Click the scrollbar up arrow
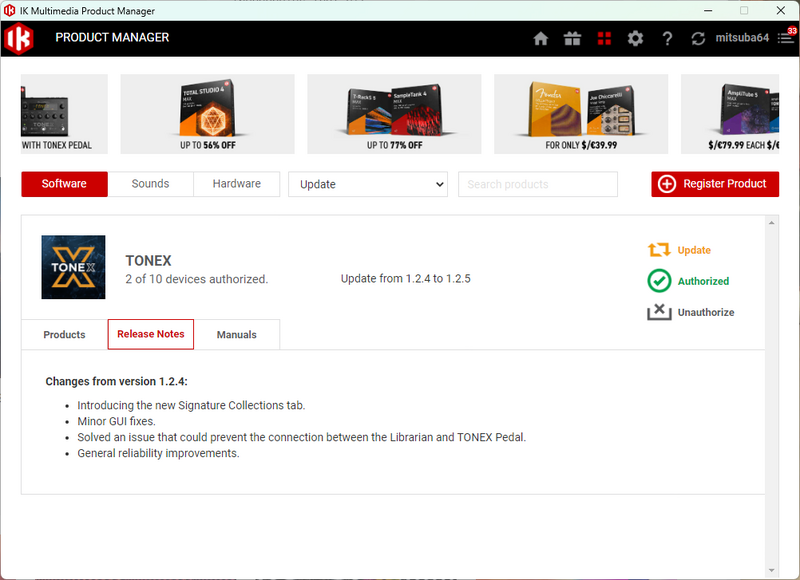The width and height of the screenshot is (800, 580). 771,222
